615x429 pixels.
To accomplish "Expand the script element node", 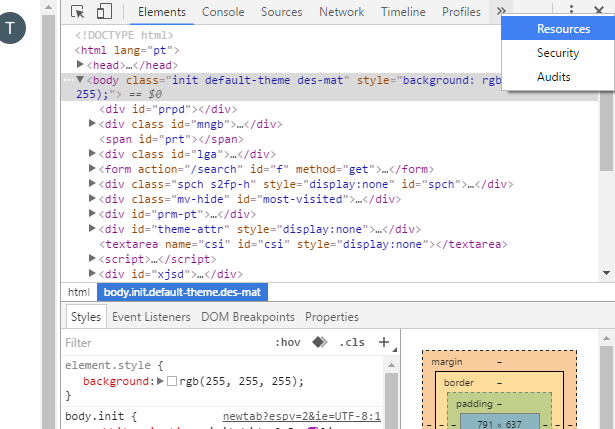I will click(92, 258).
